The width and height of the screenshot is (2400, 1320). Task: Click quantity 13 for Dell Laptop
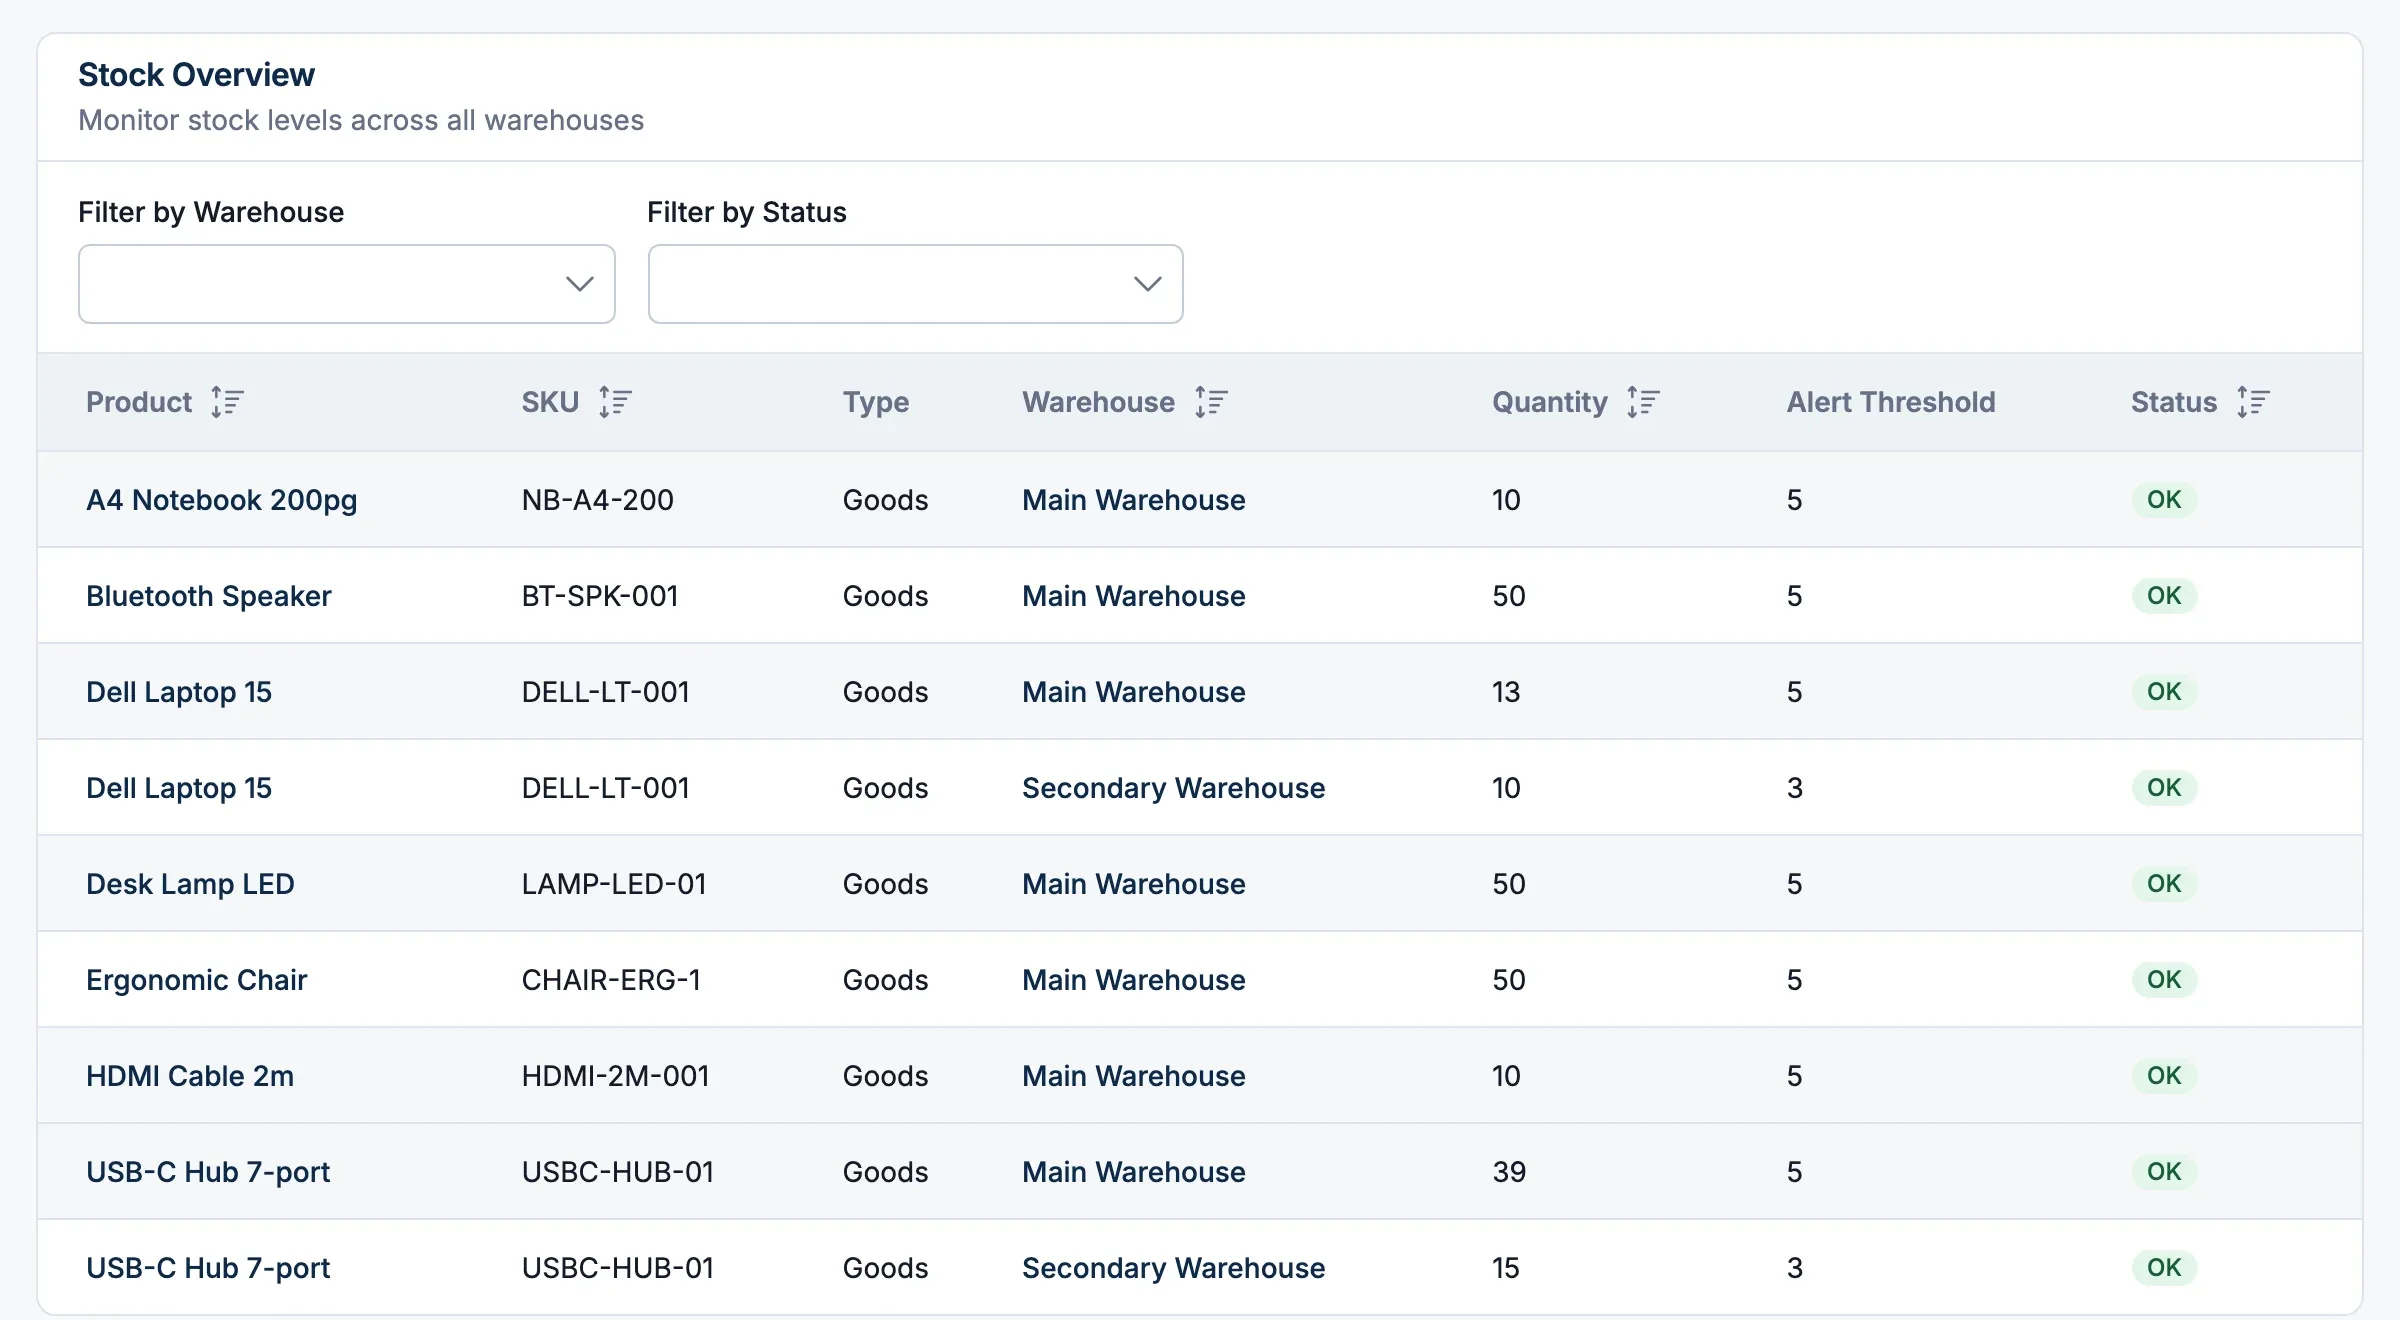click(1506, 692)
